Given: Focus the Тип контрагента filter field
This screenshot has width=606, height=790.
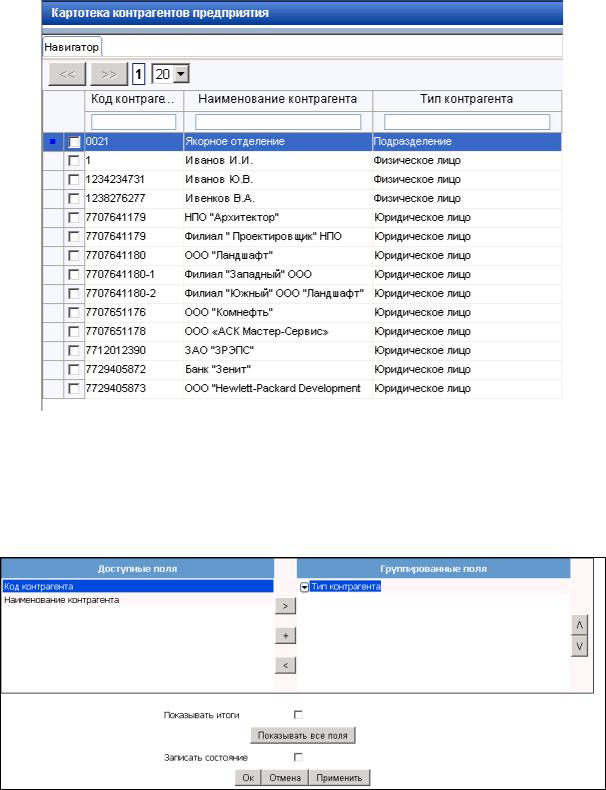Looking at the screenshot, I should click(x=467, y=122).
